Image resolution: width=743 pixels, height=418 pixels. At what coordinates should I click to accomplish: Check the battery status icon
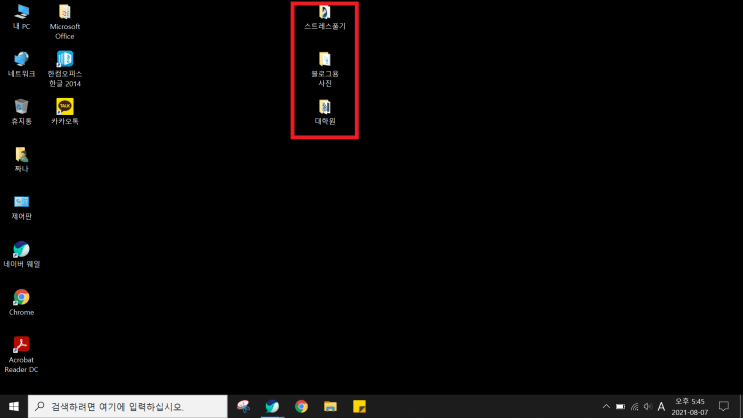pyautogui.click(x=620, y=407)
